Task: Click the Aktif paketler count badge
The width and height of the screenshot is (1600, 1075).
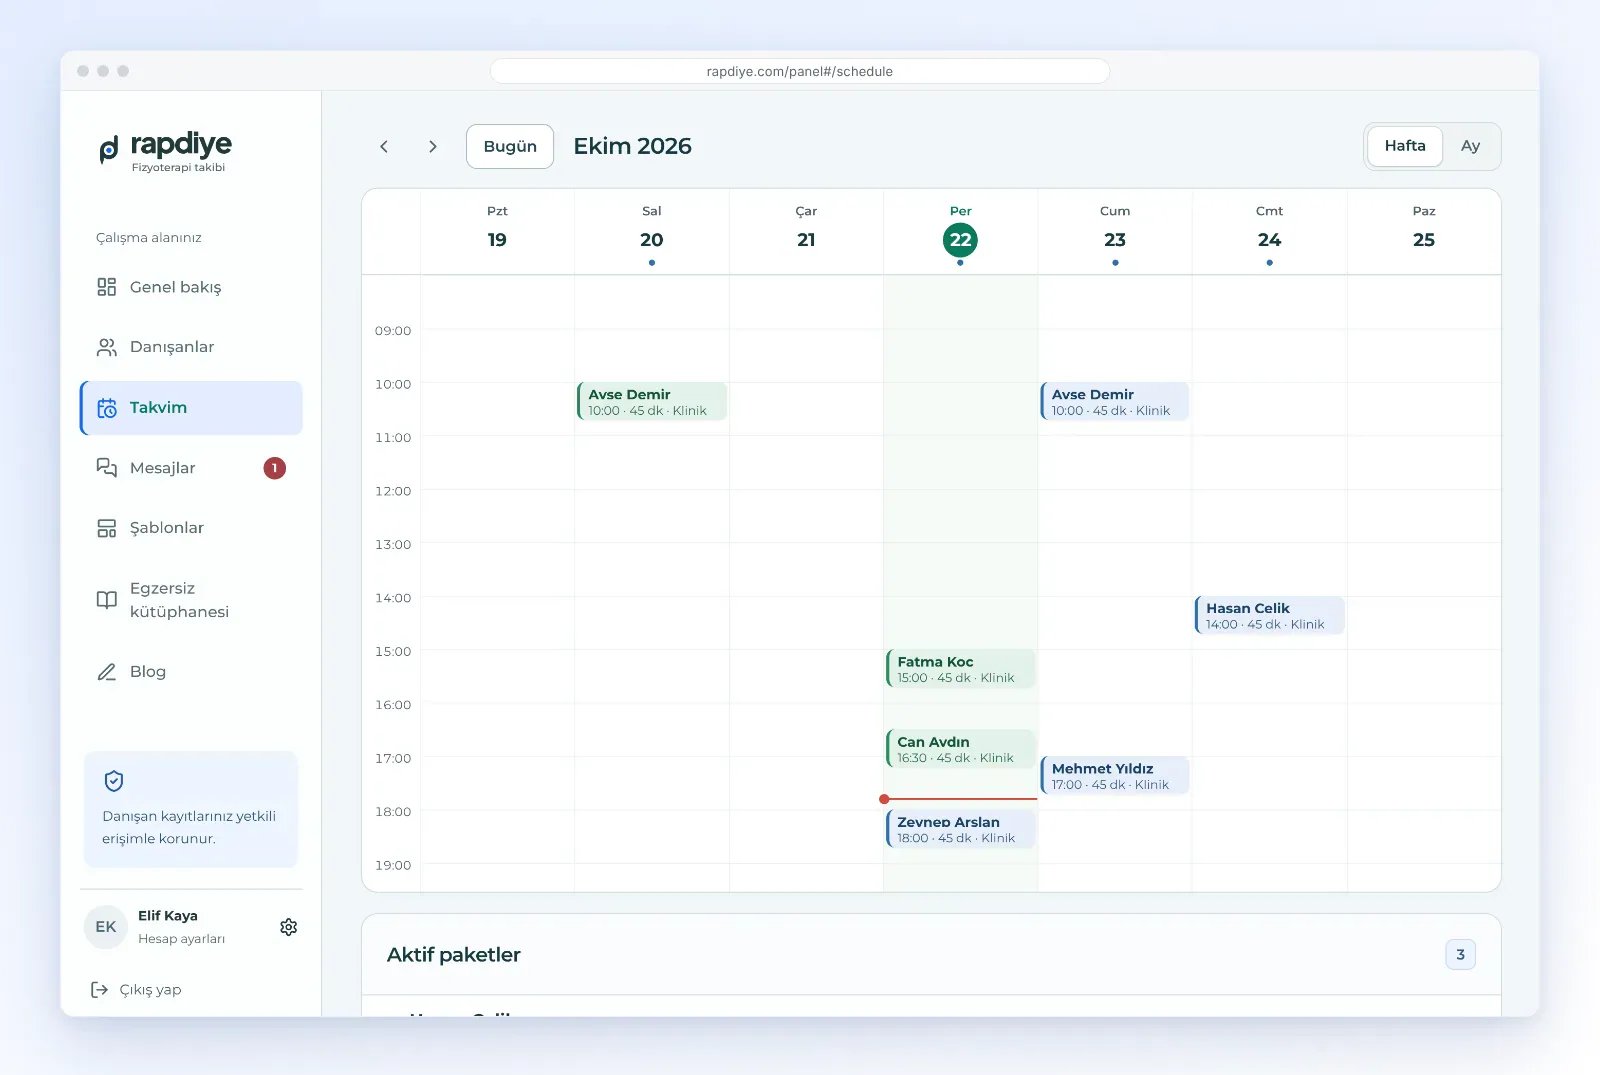Action: point(1460,954)
